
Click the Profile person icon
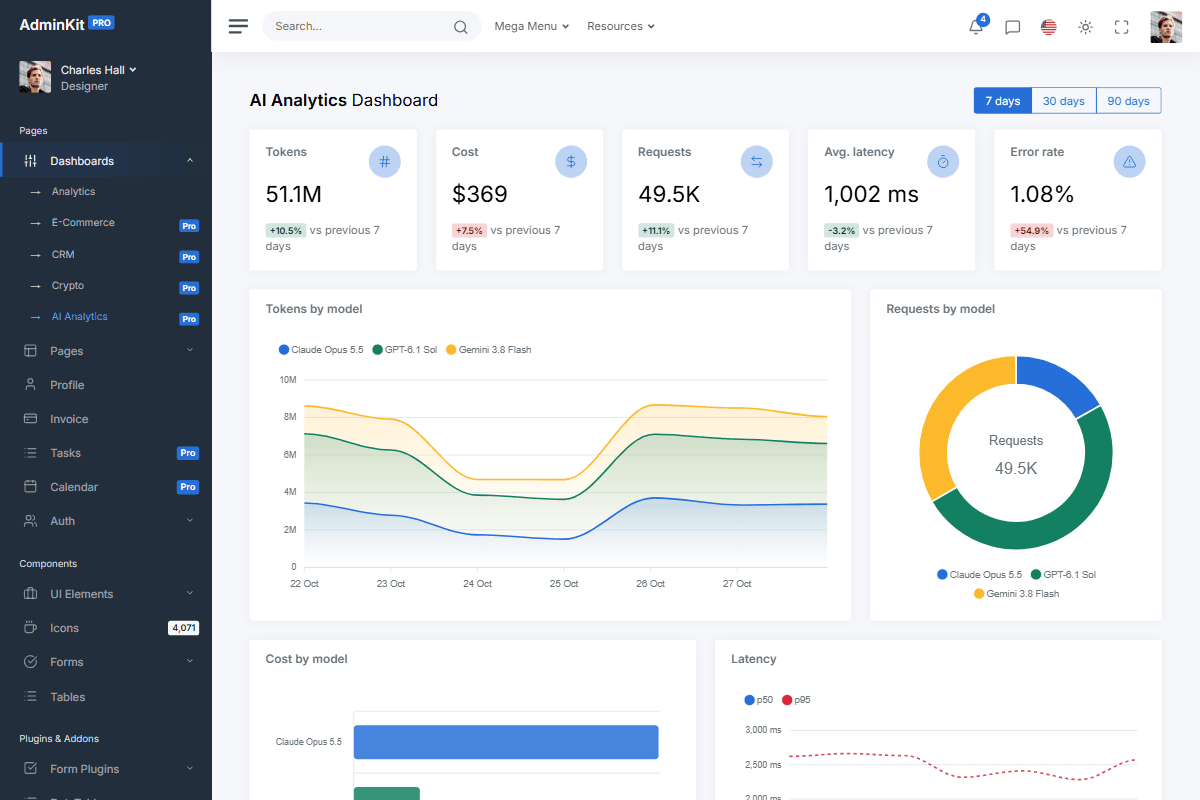click(30, 385)
